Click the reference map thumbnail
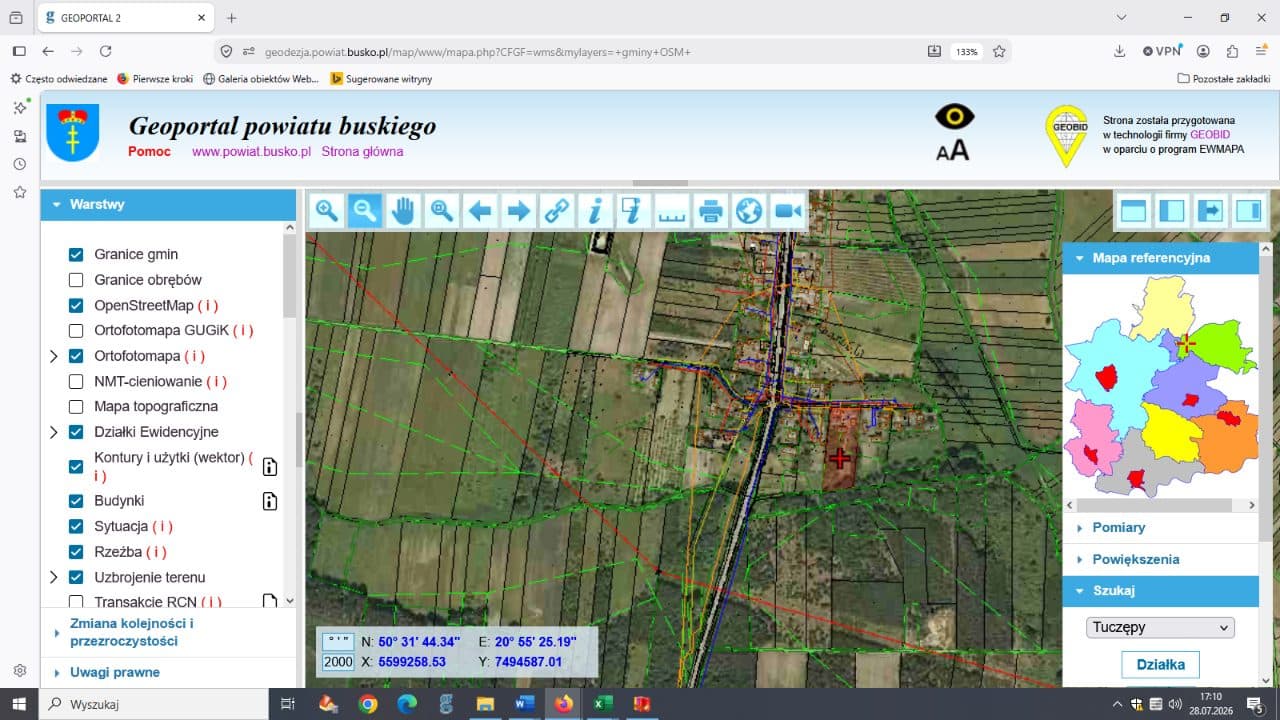Screen dimensions: 1280x720 point(1160,387)
